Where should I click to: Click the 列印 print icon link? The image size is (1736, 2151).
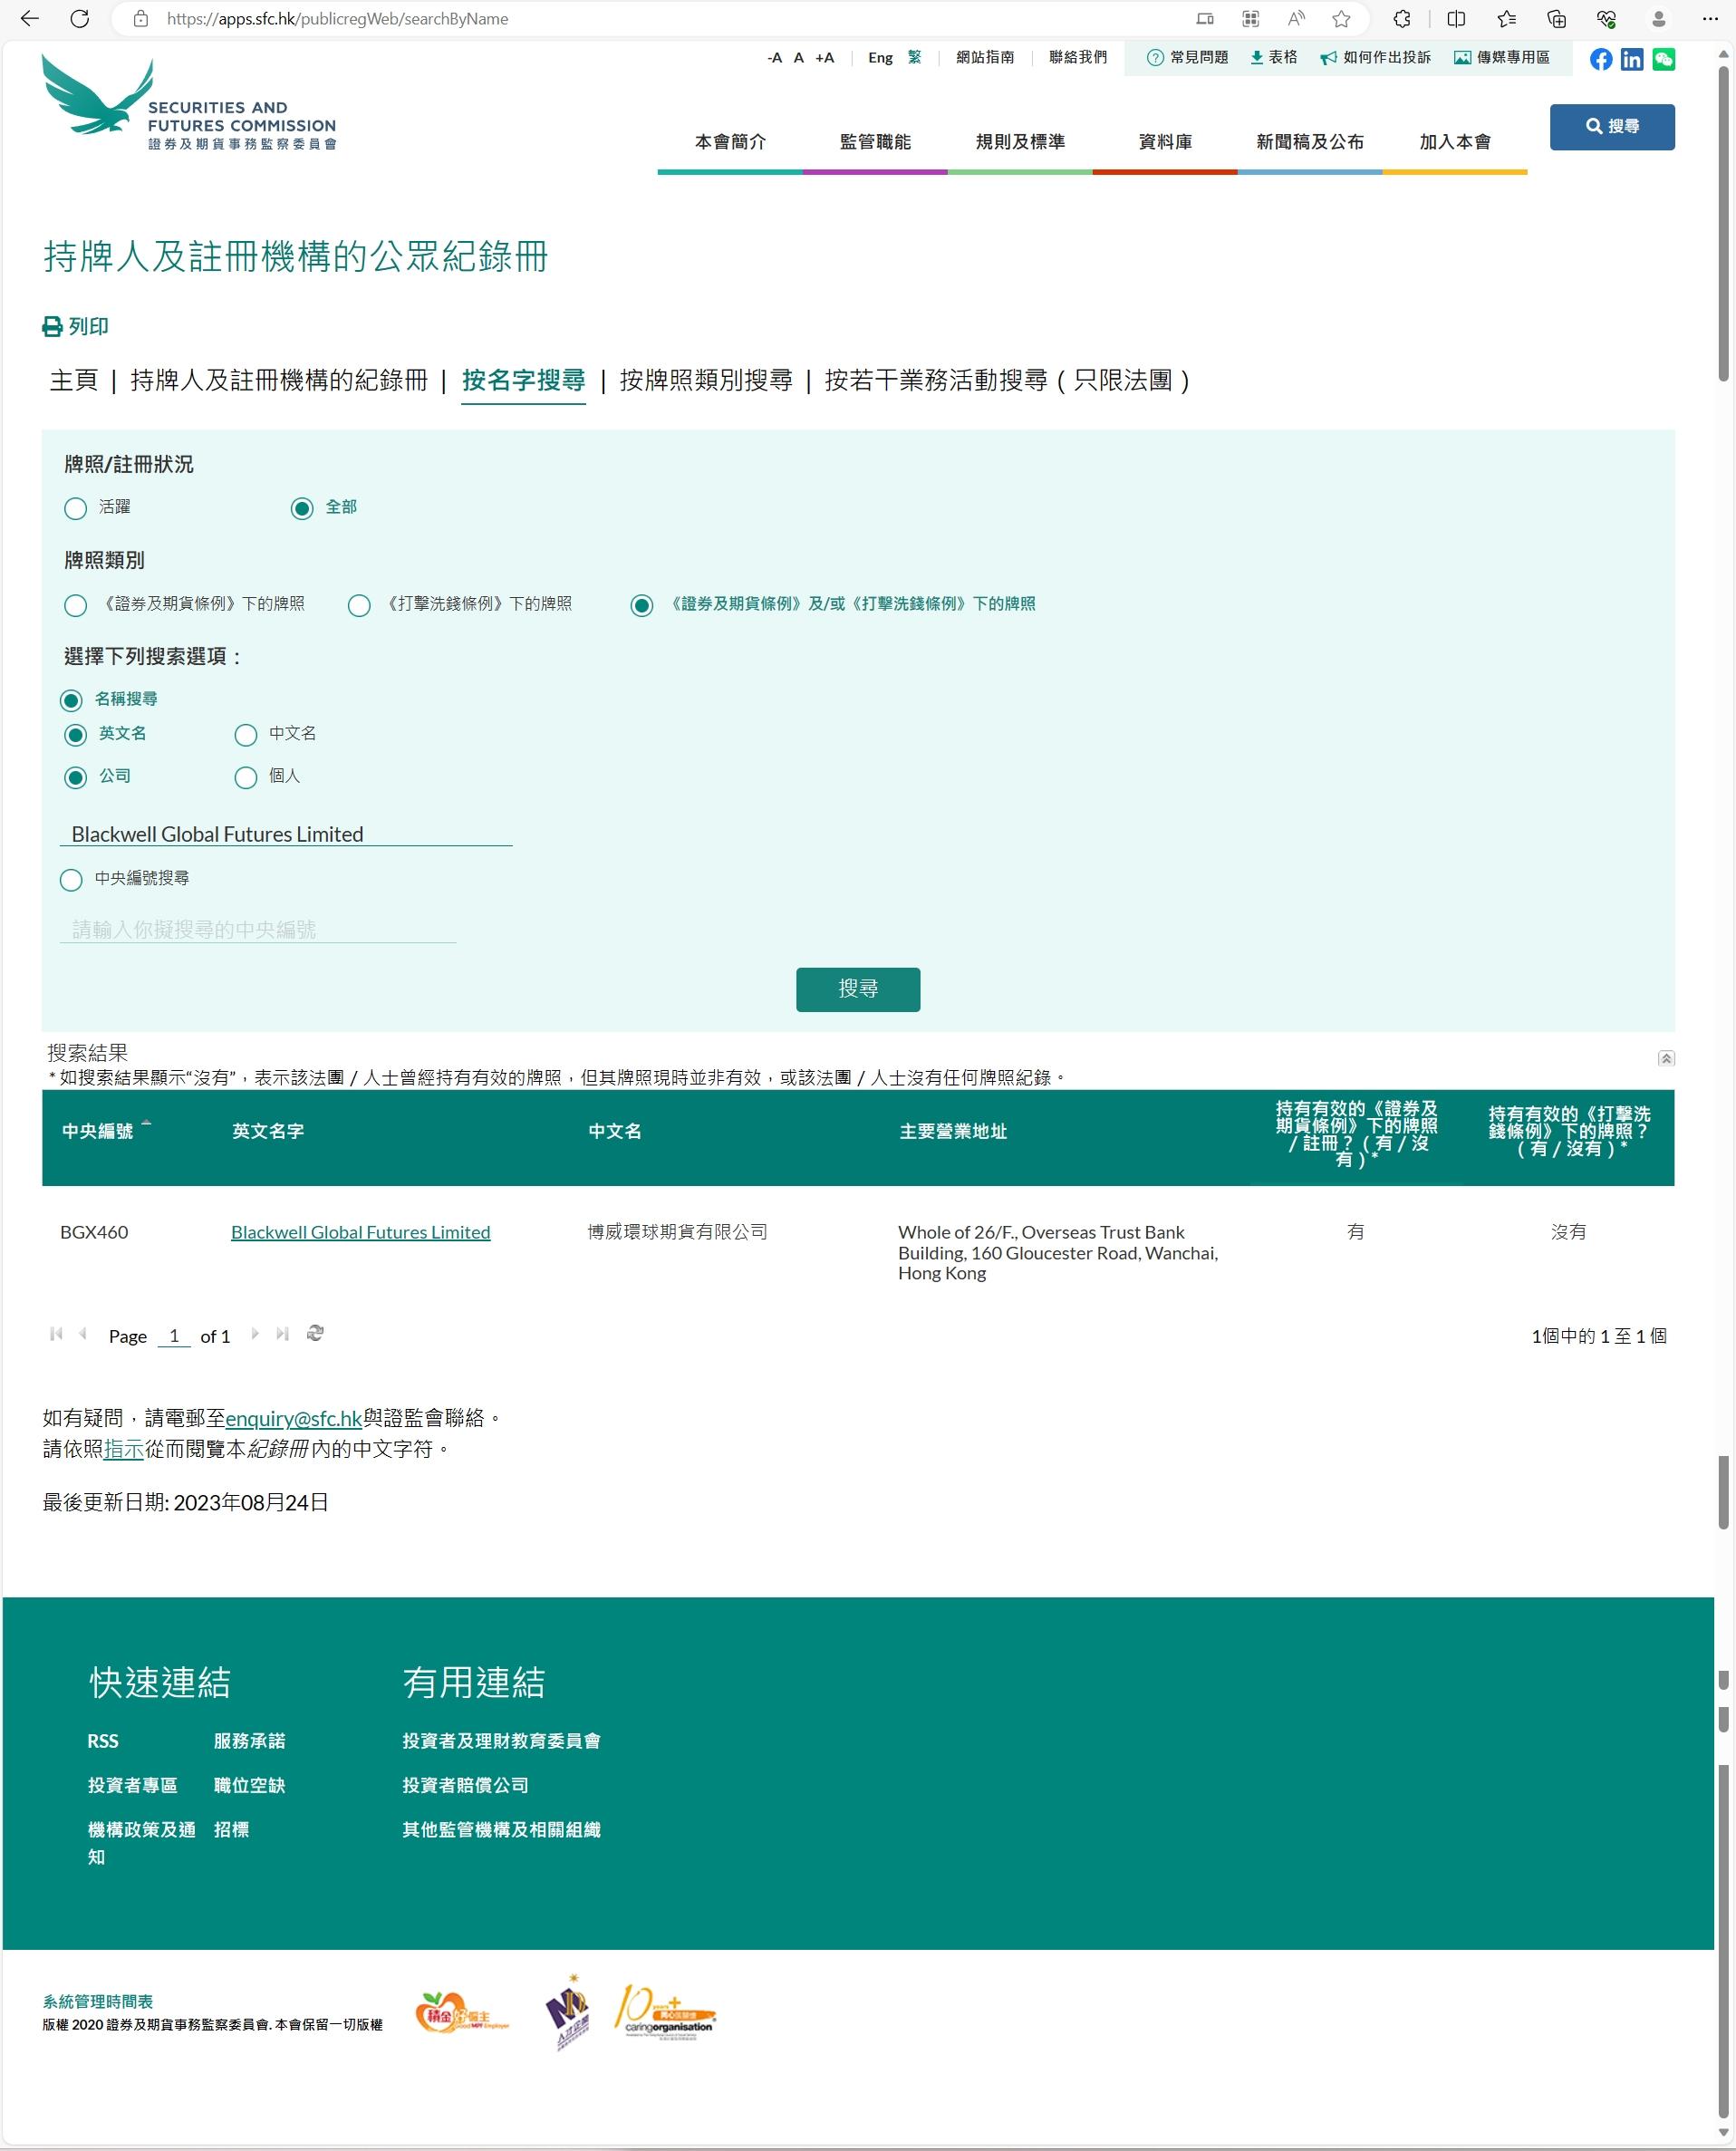76,326
